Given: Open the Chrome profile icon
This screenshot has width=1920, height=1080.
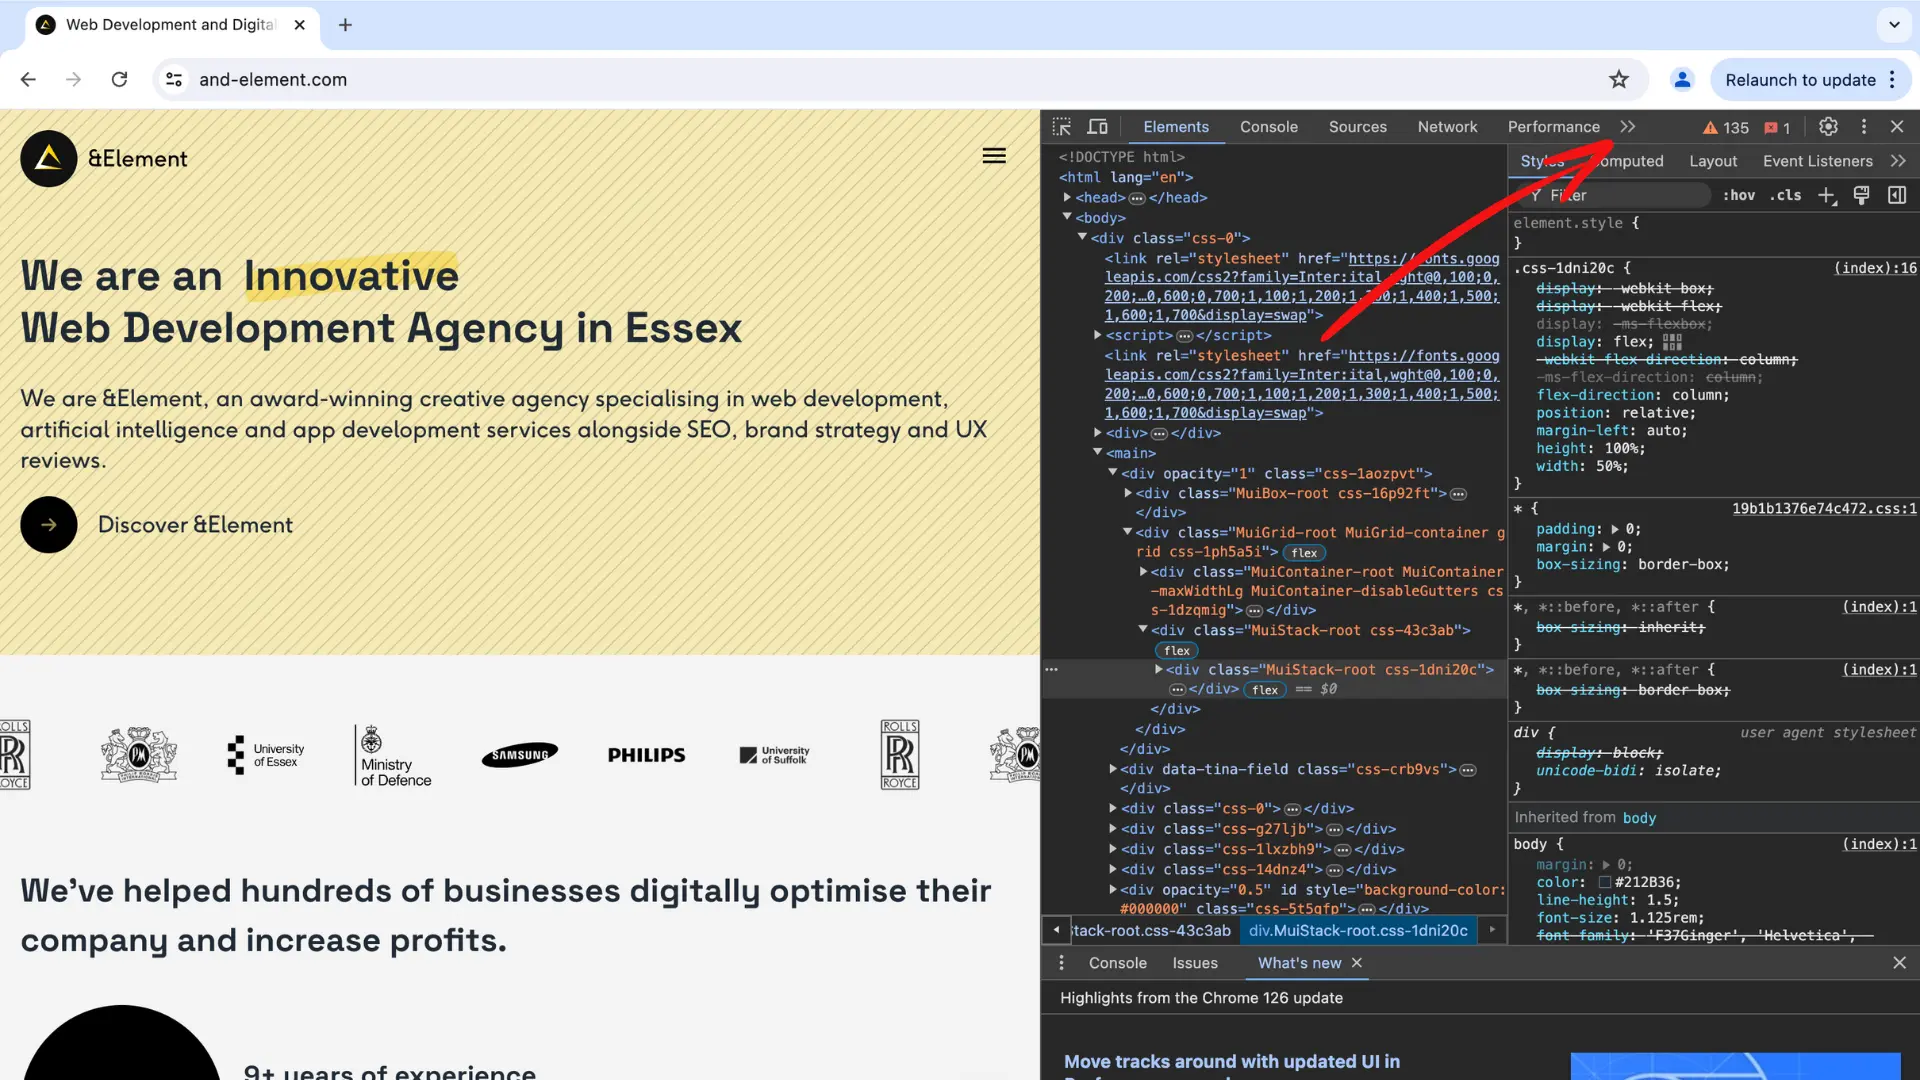Looking at the screenshot, I should (x=1682, y=80).
